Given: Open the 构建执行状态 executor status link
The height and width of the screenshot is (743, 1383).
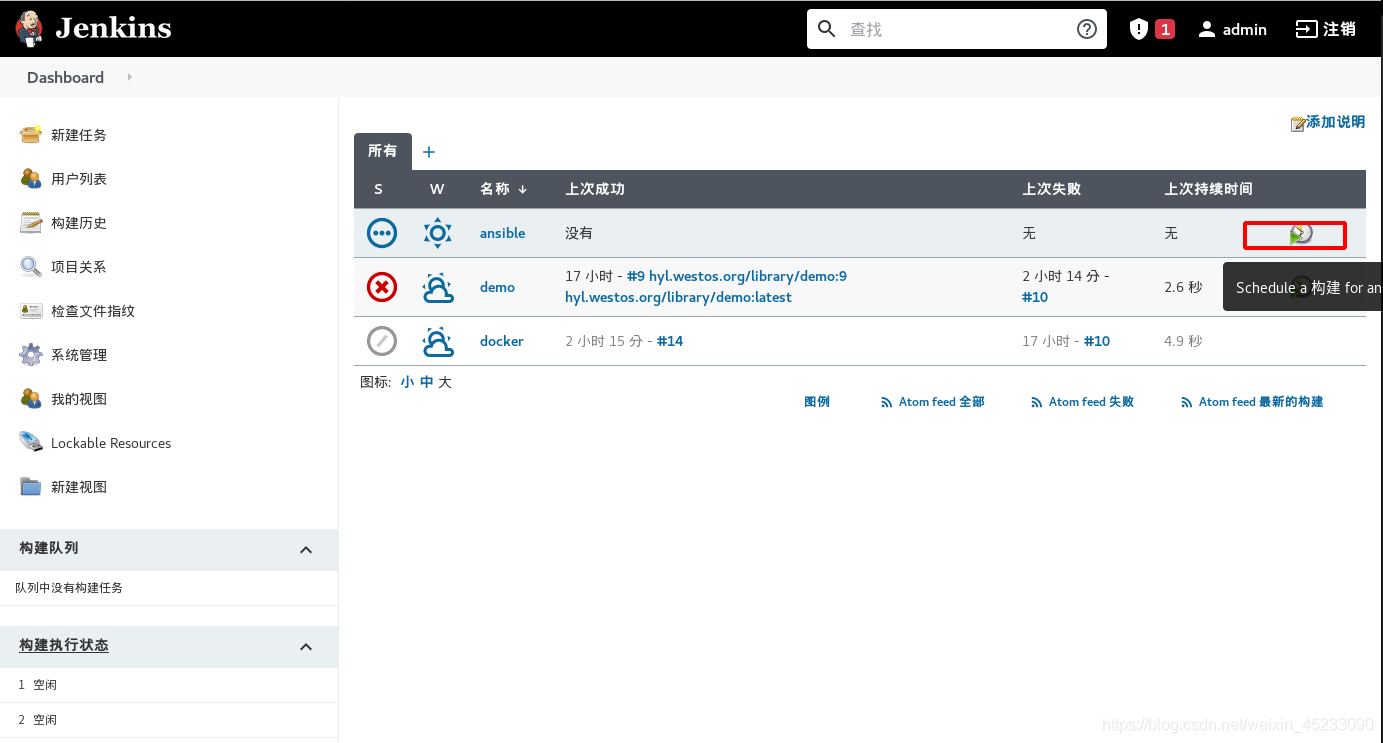Looking at the screenshot, I should 64,646.
